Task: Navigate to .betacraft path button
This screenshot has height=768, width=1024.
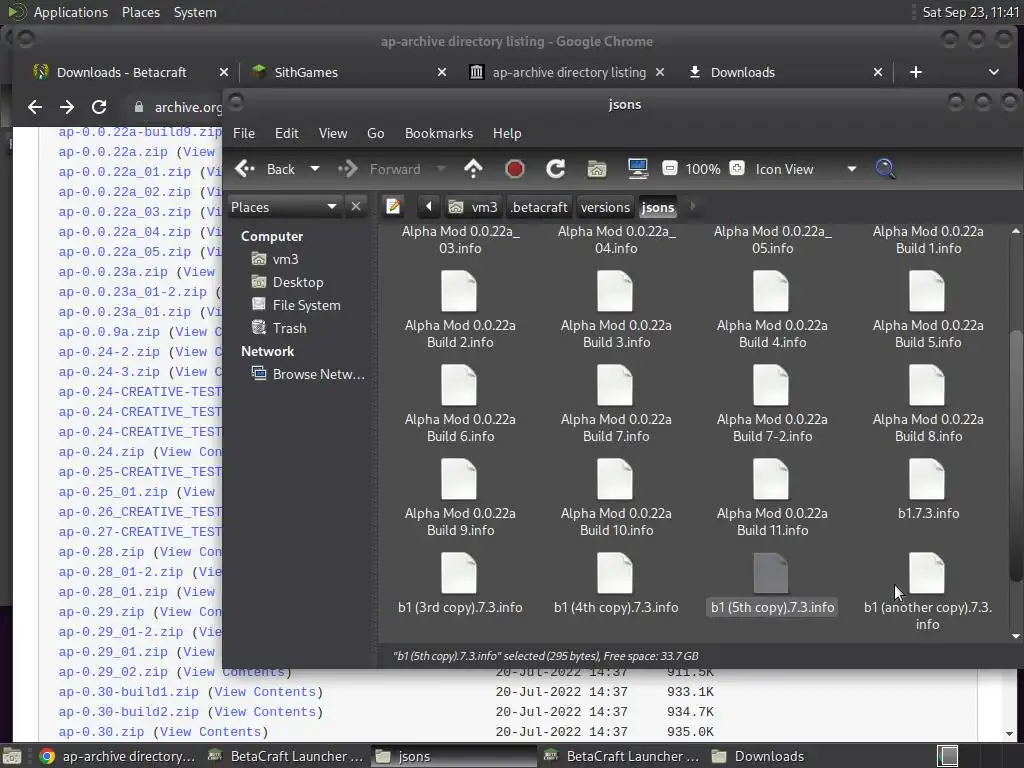Action: point(539,207)
